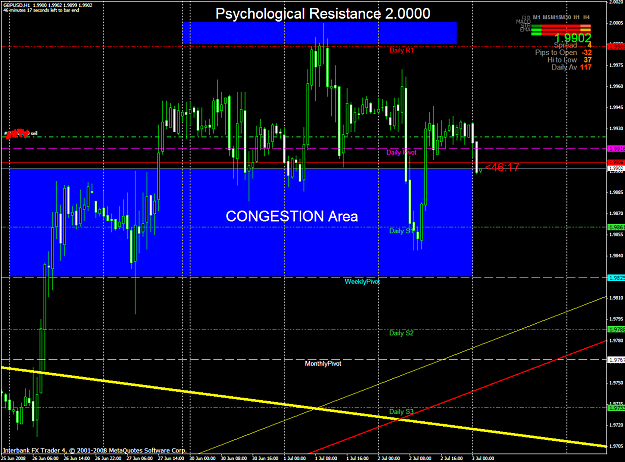Click the 1.9975 price scale label
The image size is (625, 462).
(616, 65)
